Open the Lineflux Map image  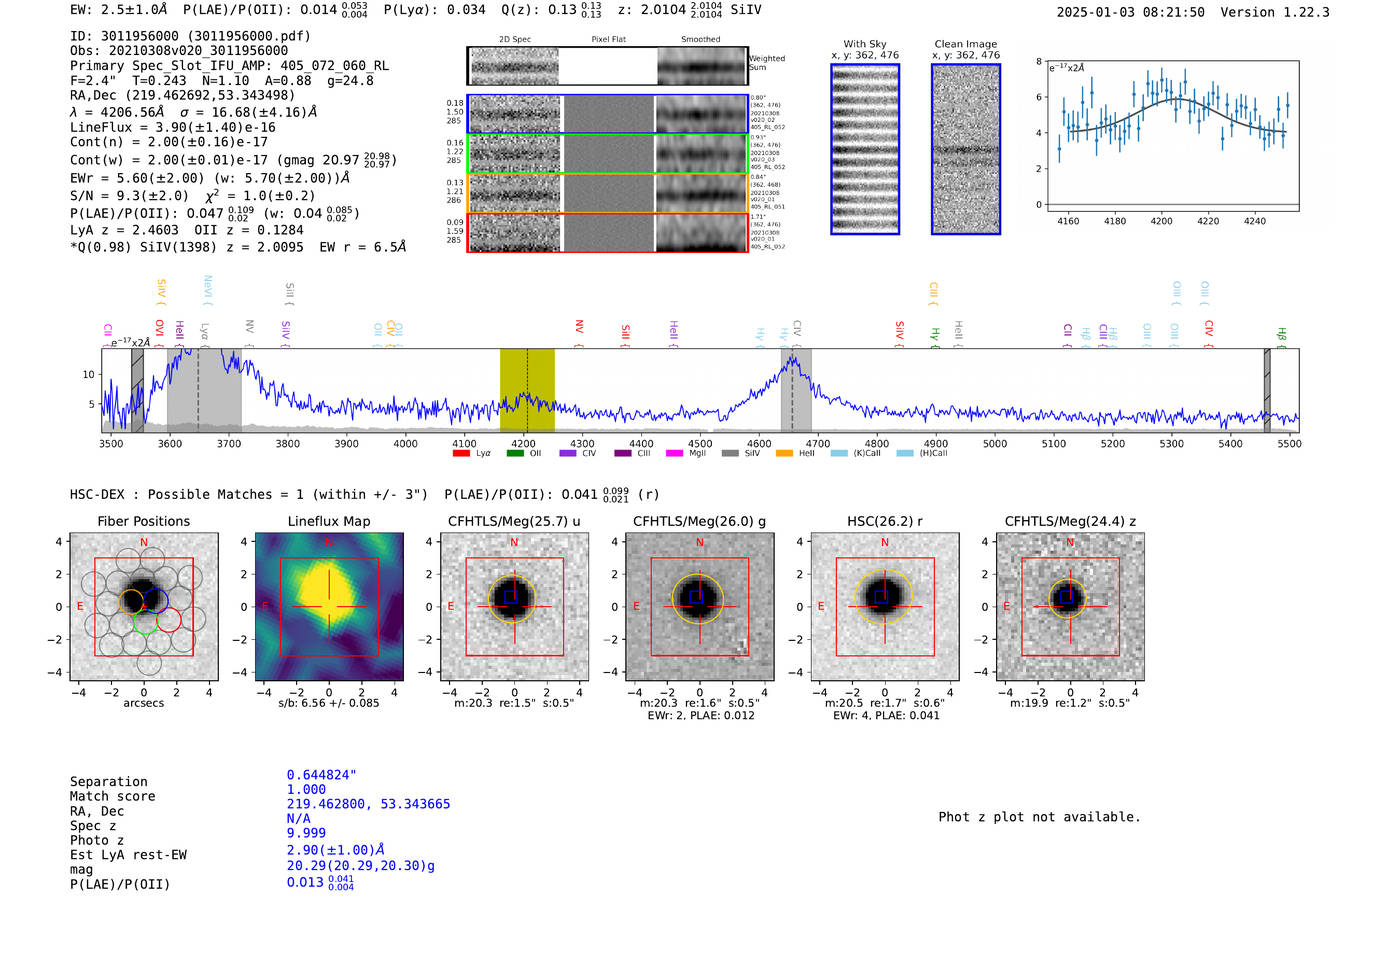329,607
